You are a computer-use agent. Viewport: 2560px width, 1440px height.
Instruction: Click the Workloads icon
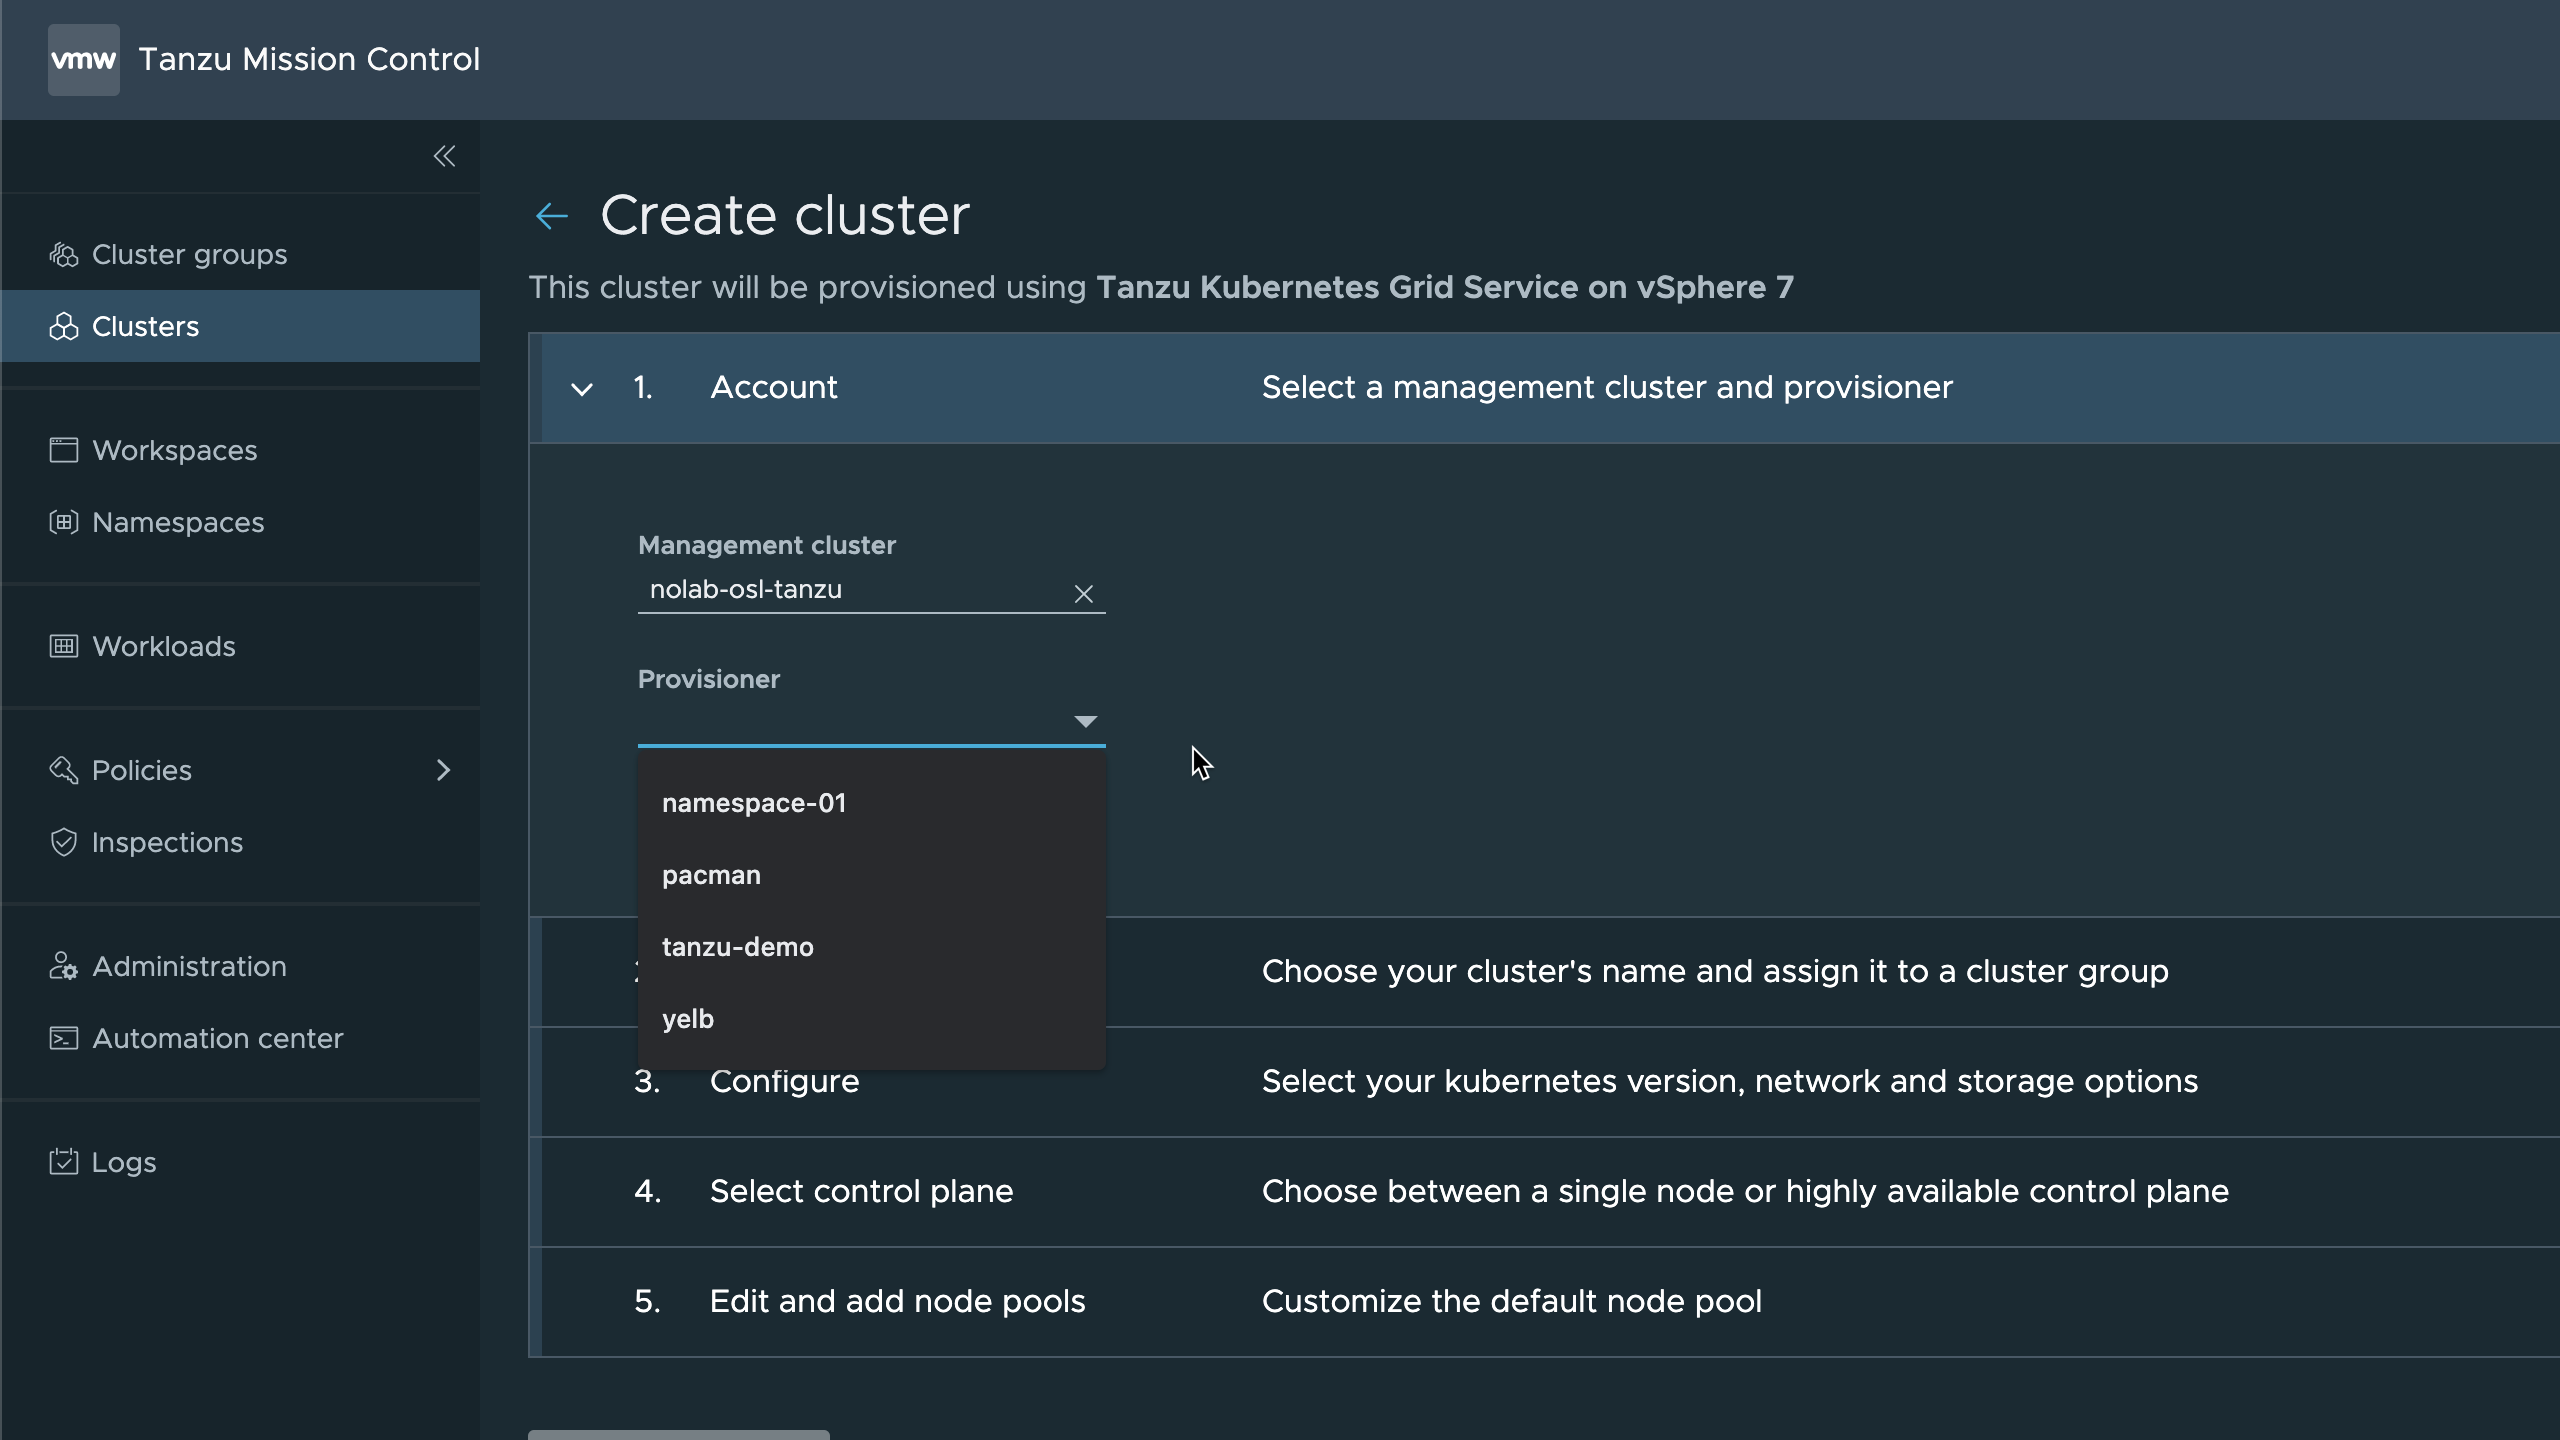pyautogui.click(x=64, y=646)
